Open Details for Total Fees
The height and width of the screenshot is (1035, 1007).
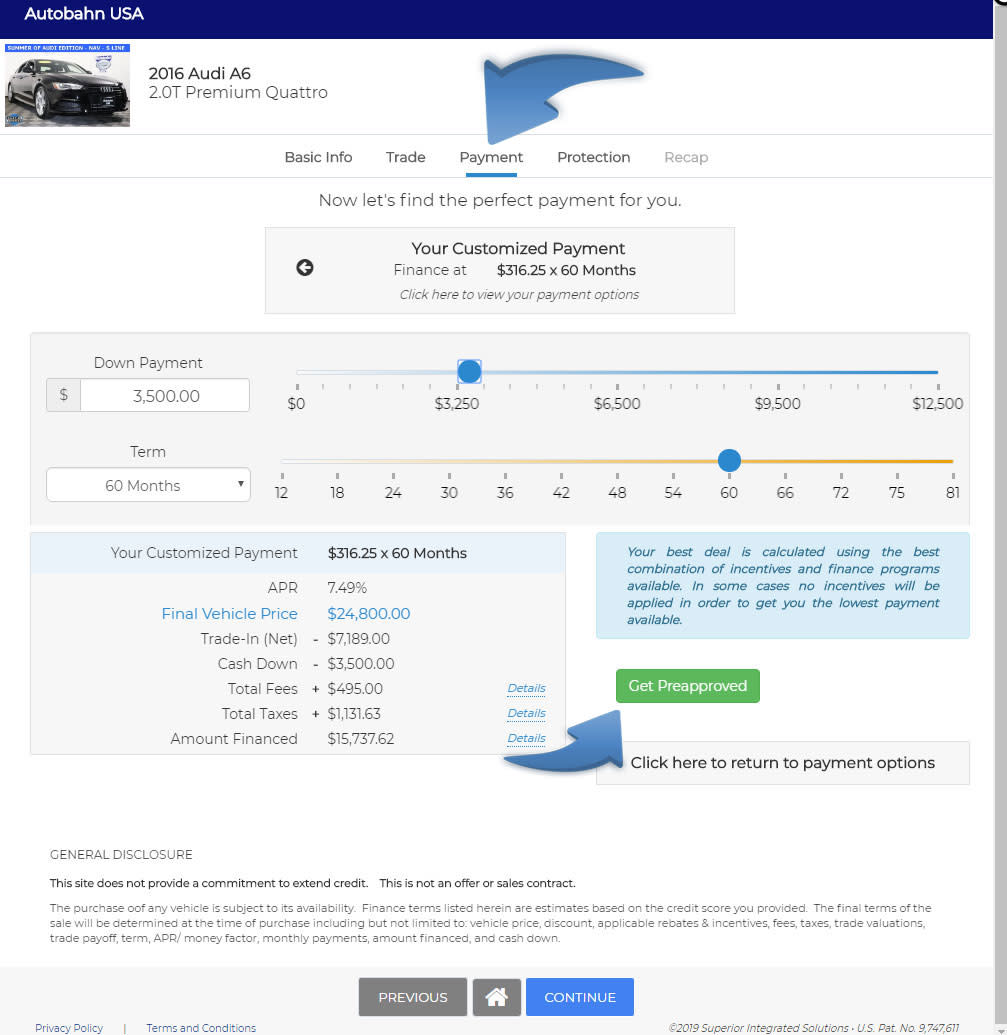(526, 688)
